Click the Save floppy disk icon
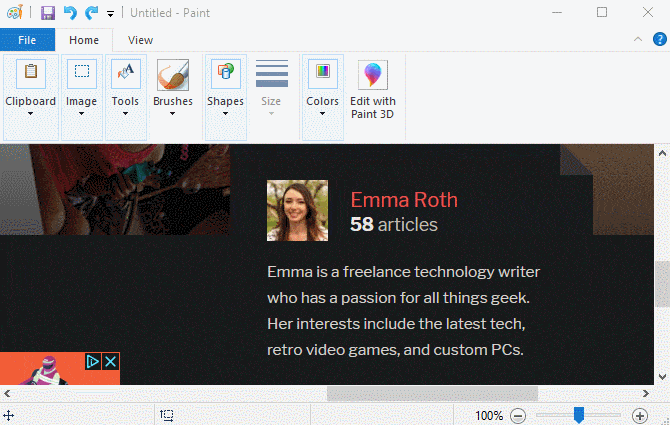The width and height of the screenshot is (670, 425). (x=48, y=13)
